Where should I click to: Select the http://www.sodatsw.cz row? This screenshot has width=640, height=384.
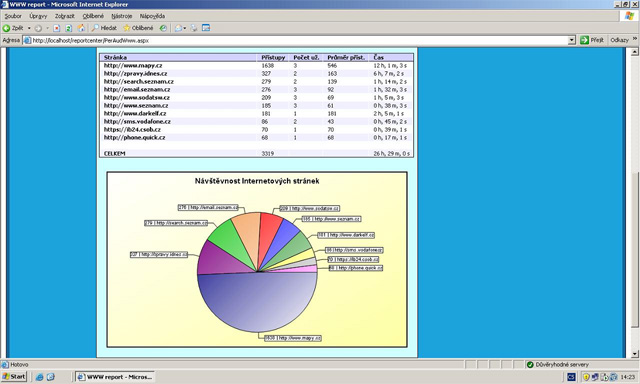coord(256,98)
